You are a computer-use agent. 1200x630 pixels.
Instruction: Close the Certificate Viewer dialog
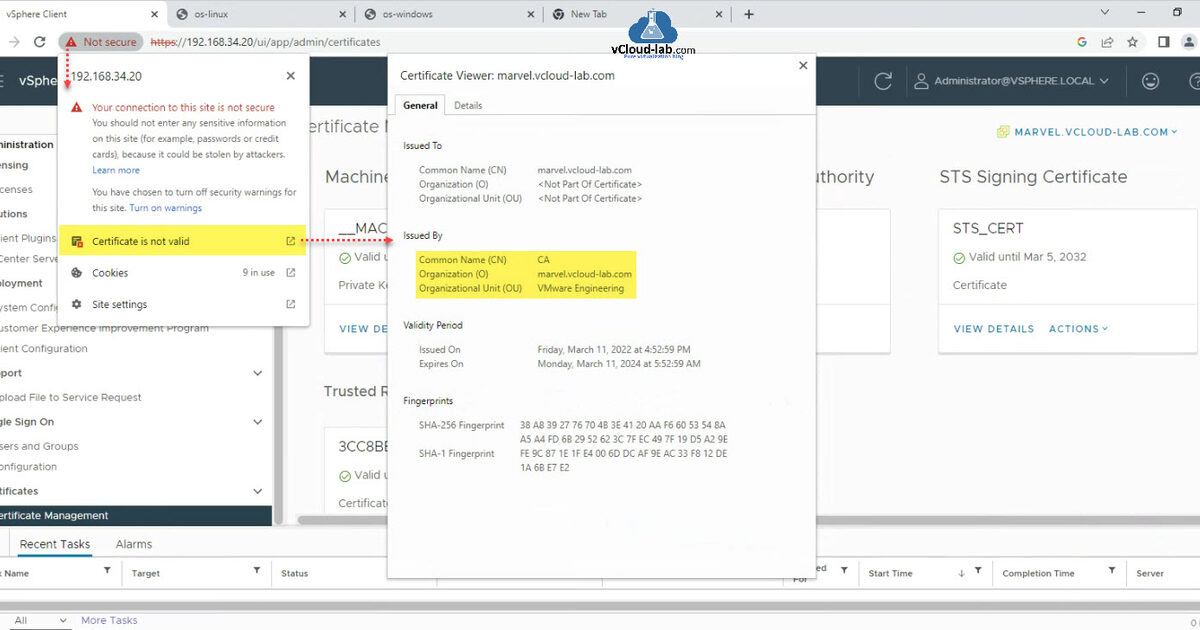tap(802, 66)
